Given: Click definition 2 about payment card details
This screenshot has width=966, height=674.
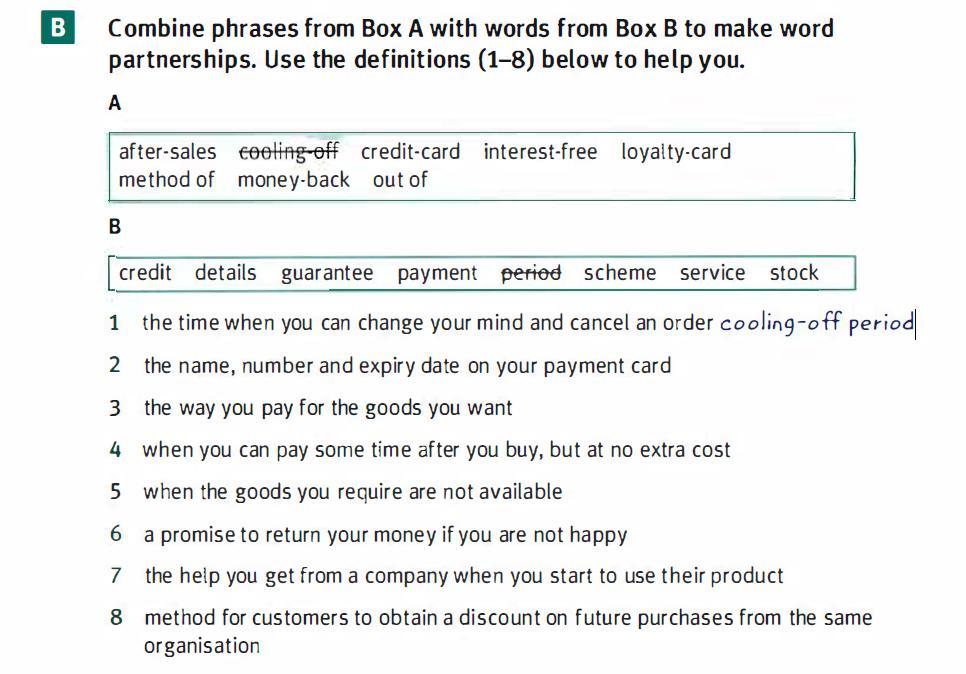Looking at the screenshot, I should [407, 366].
